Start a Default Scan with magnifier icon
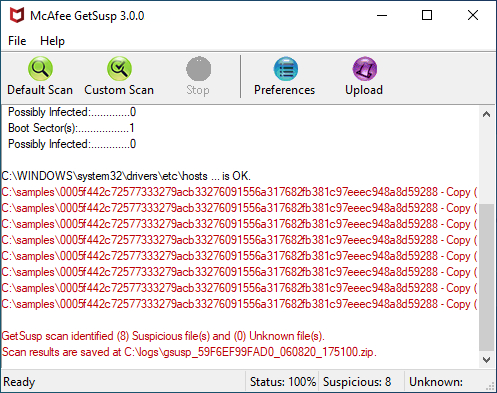 click(40, 69)
